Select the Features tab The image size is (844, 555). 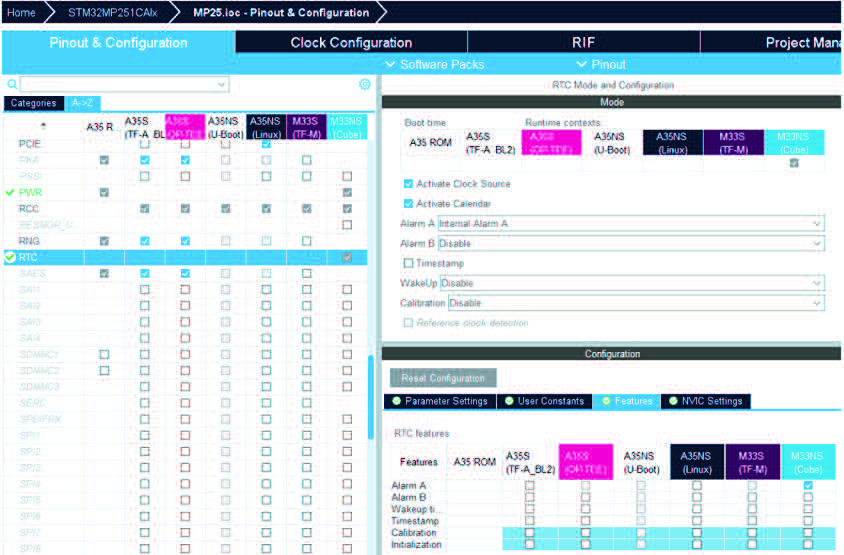[627, 401]
